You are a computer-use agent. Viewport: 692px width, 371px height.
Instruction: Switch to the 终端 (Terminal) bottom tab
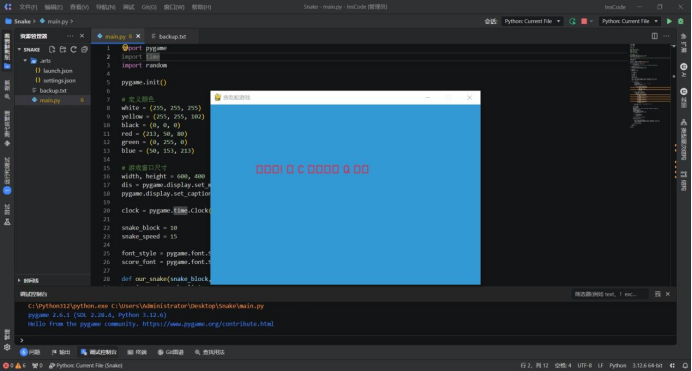click(137, 352)
